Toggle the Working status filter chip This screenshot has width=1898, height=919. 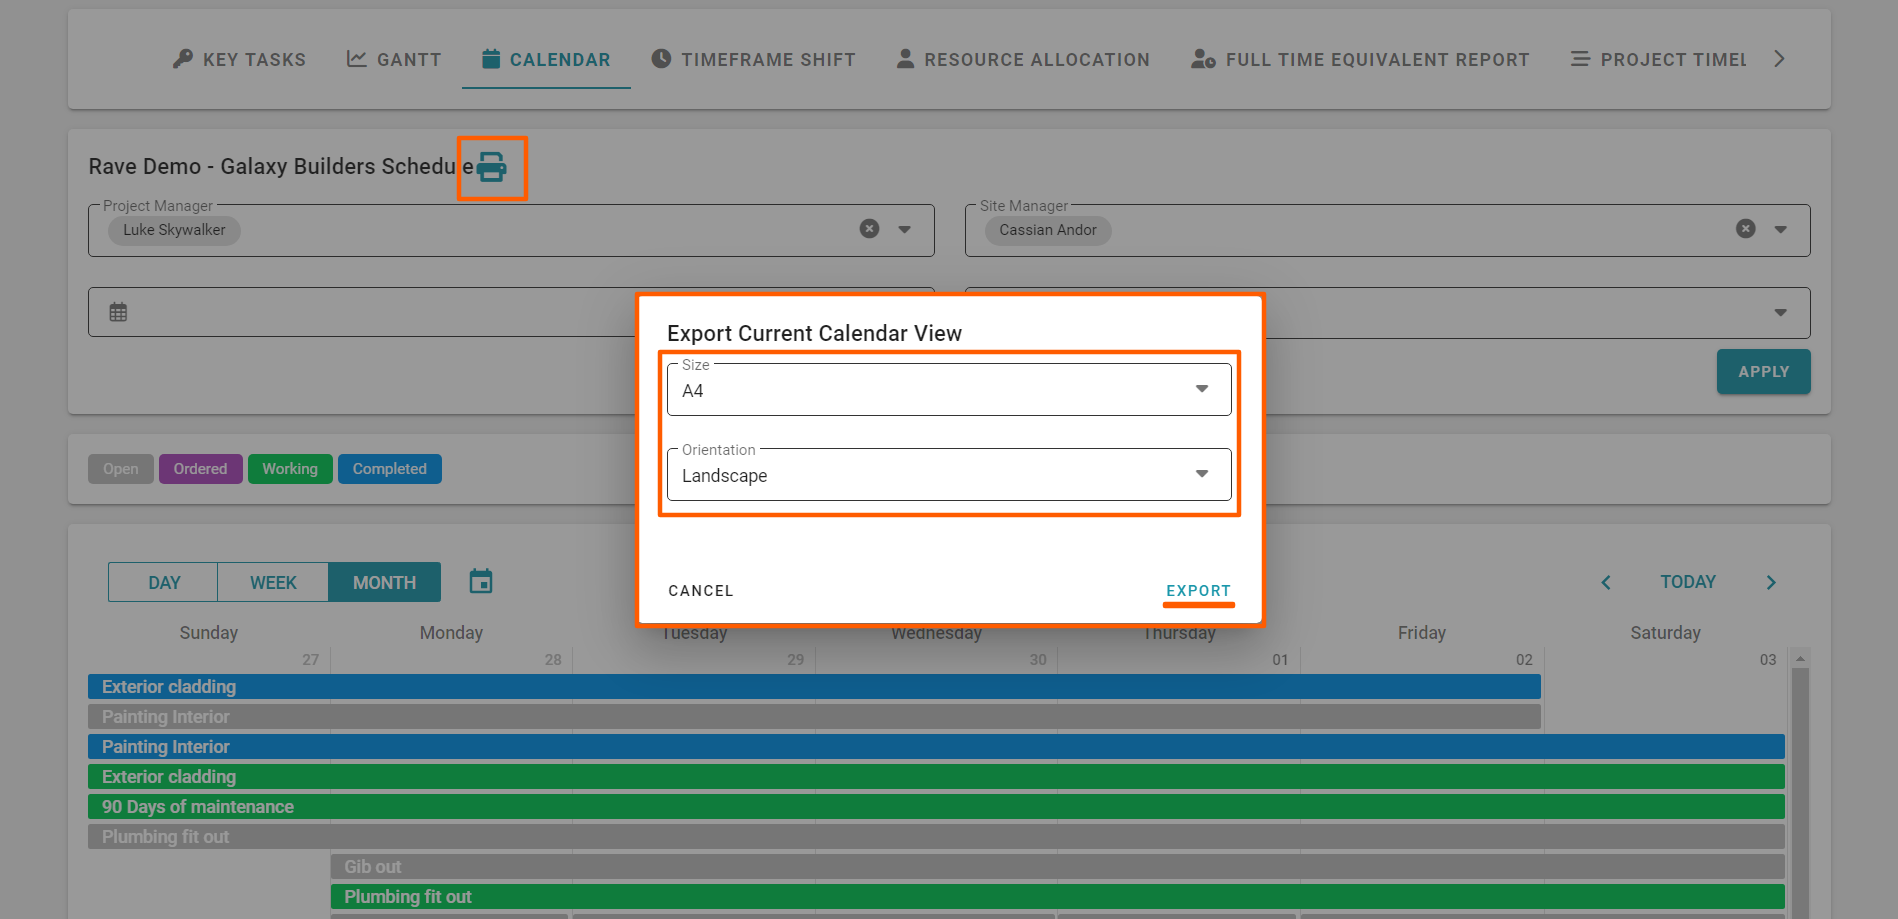[290, 469]
